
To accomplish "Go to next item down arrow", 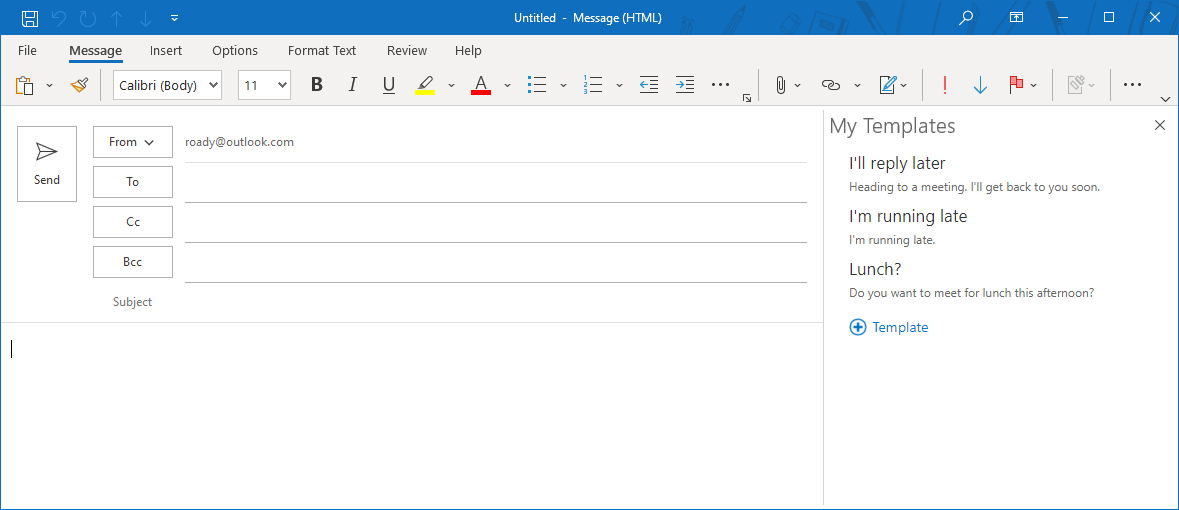I will tap(146, 18).
